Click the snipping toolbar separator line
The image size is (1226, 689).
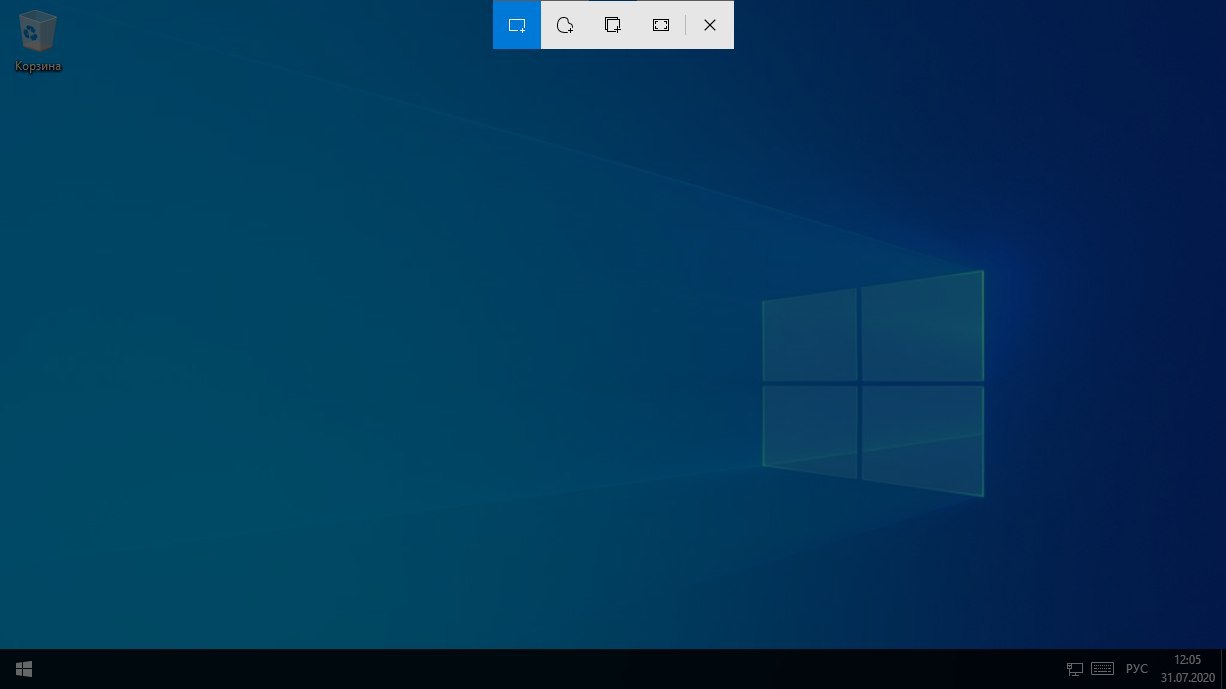(686, 25)
